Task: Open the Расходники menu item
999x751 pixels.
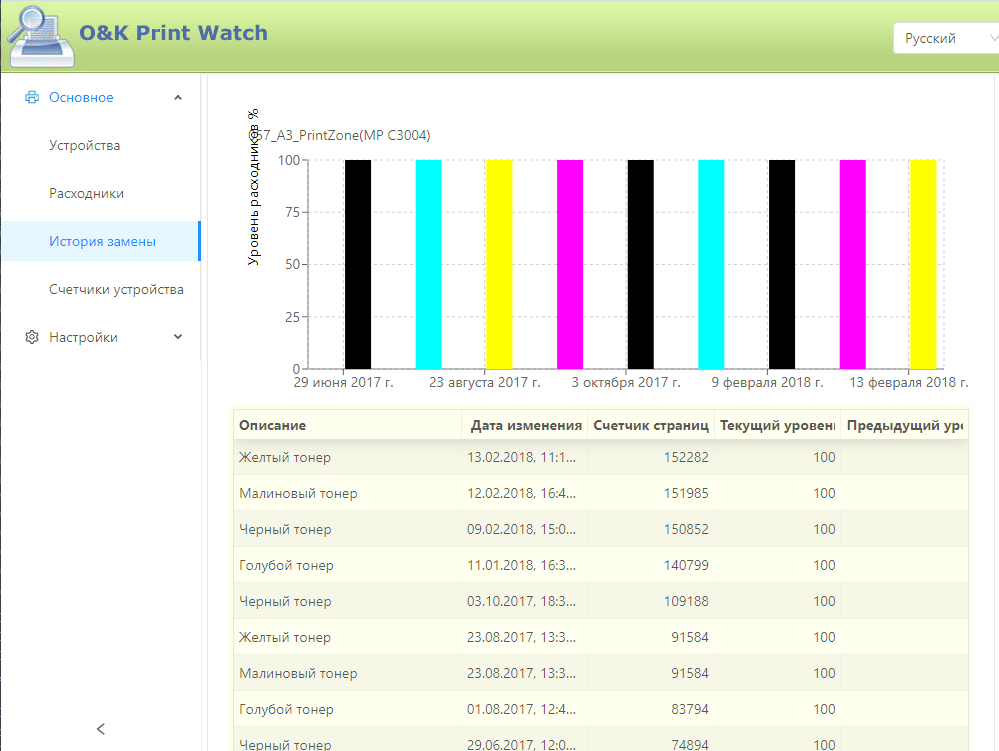Action: point(87,194)
